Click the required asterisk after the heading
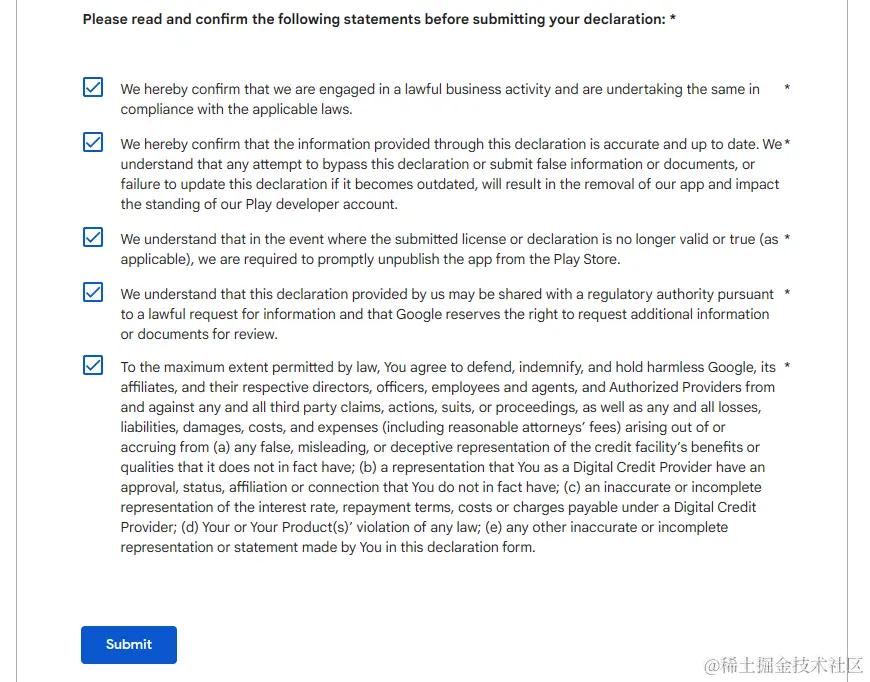 pos(673,19)
